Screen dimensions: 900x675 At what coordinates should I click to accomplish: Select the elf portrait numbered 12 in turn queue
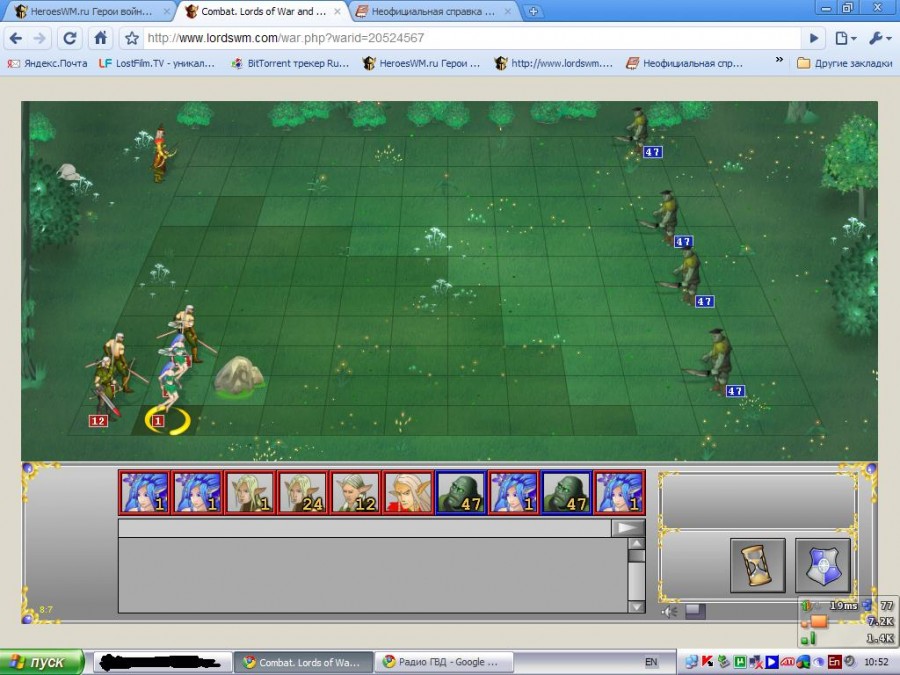coord(355,492)
